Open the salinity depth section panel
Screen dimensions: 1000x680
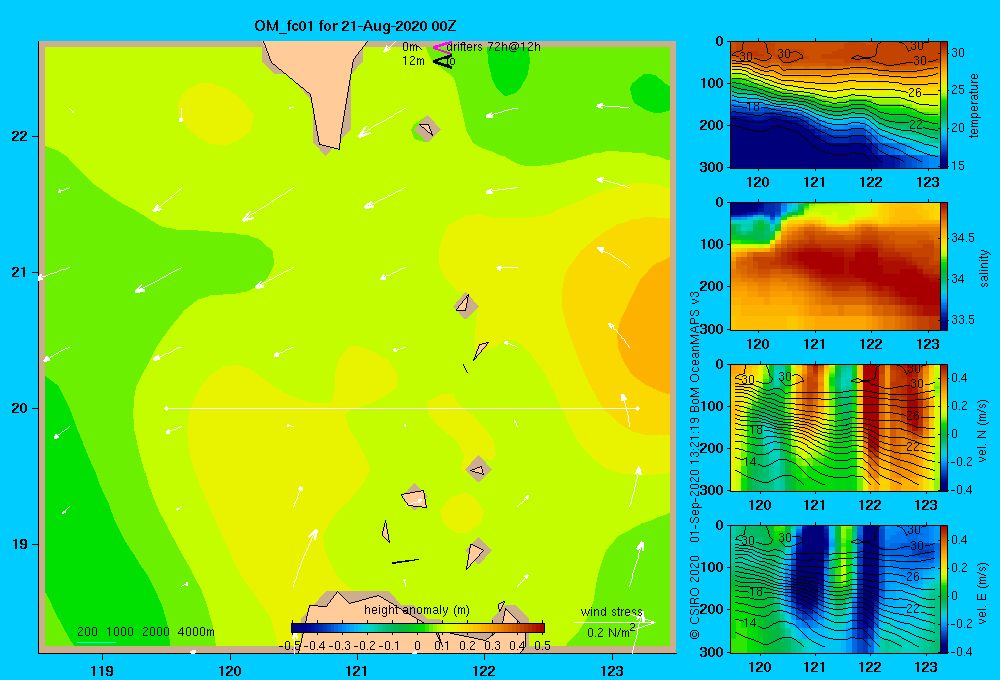834,266
